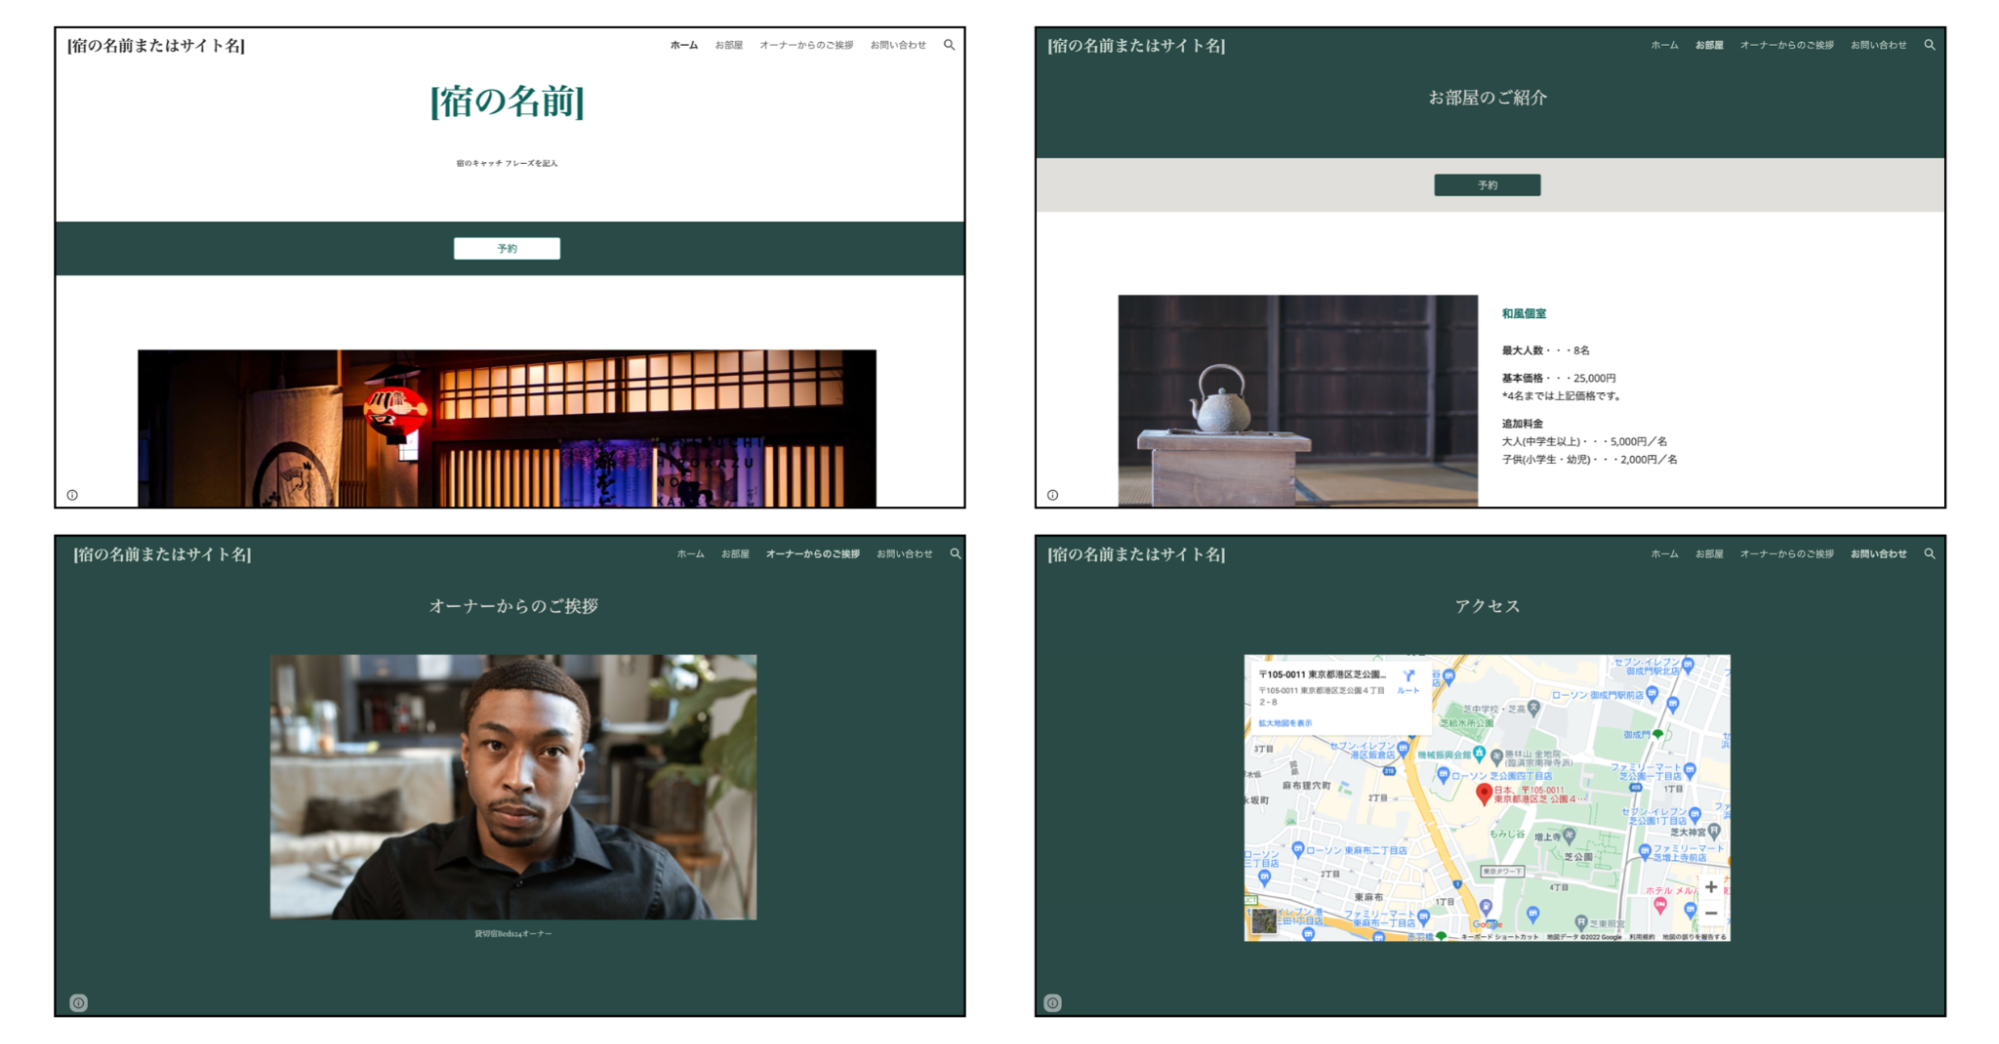This screenshot has height=1044, width=1999.
Task: Click the red location pin on the map
Action: coord(1484,794)
